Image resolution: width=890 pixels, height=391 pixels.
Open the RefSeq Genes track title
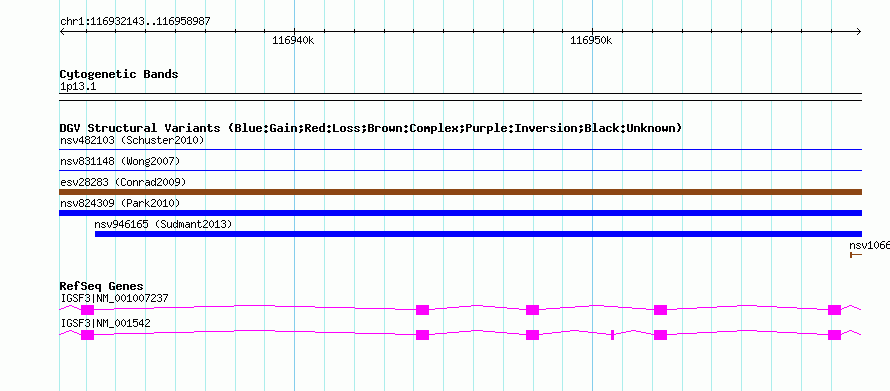tap(102, 286)
